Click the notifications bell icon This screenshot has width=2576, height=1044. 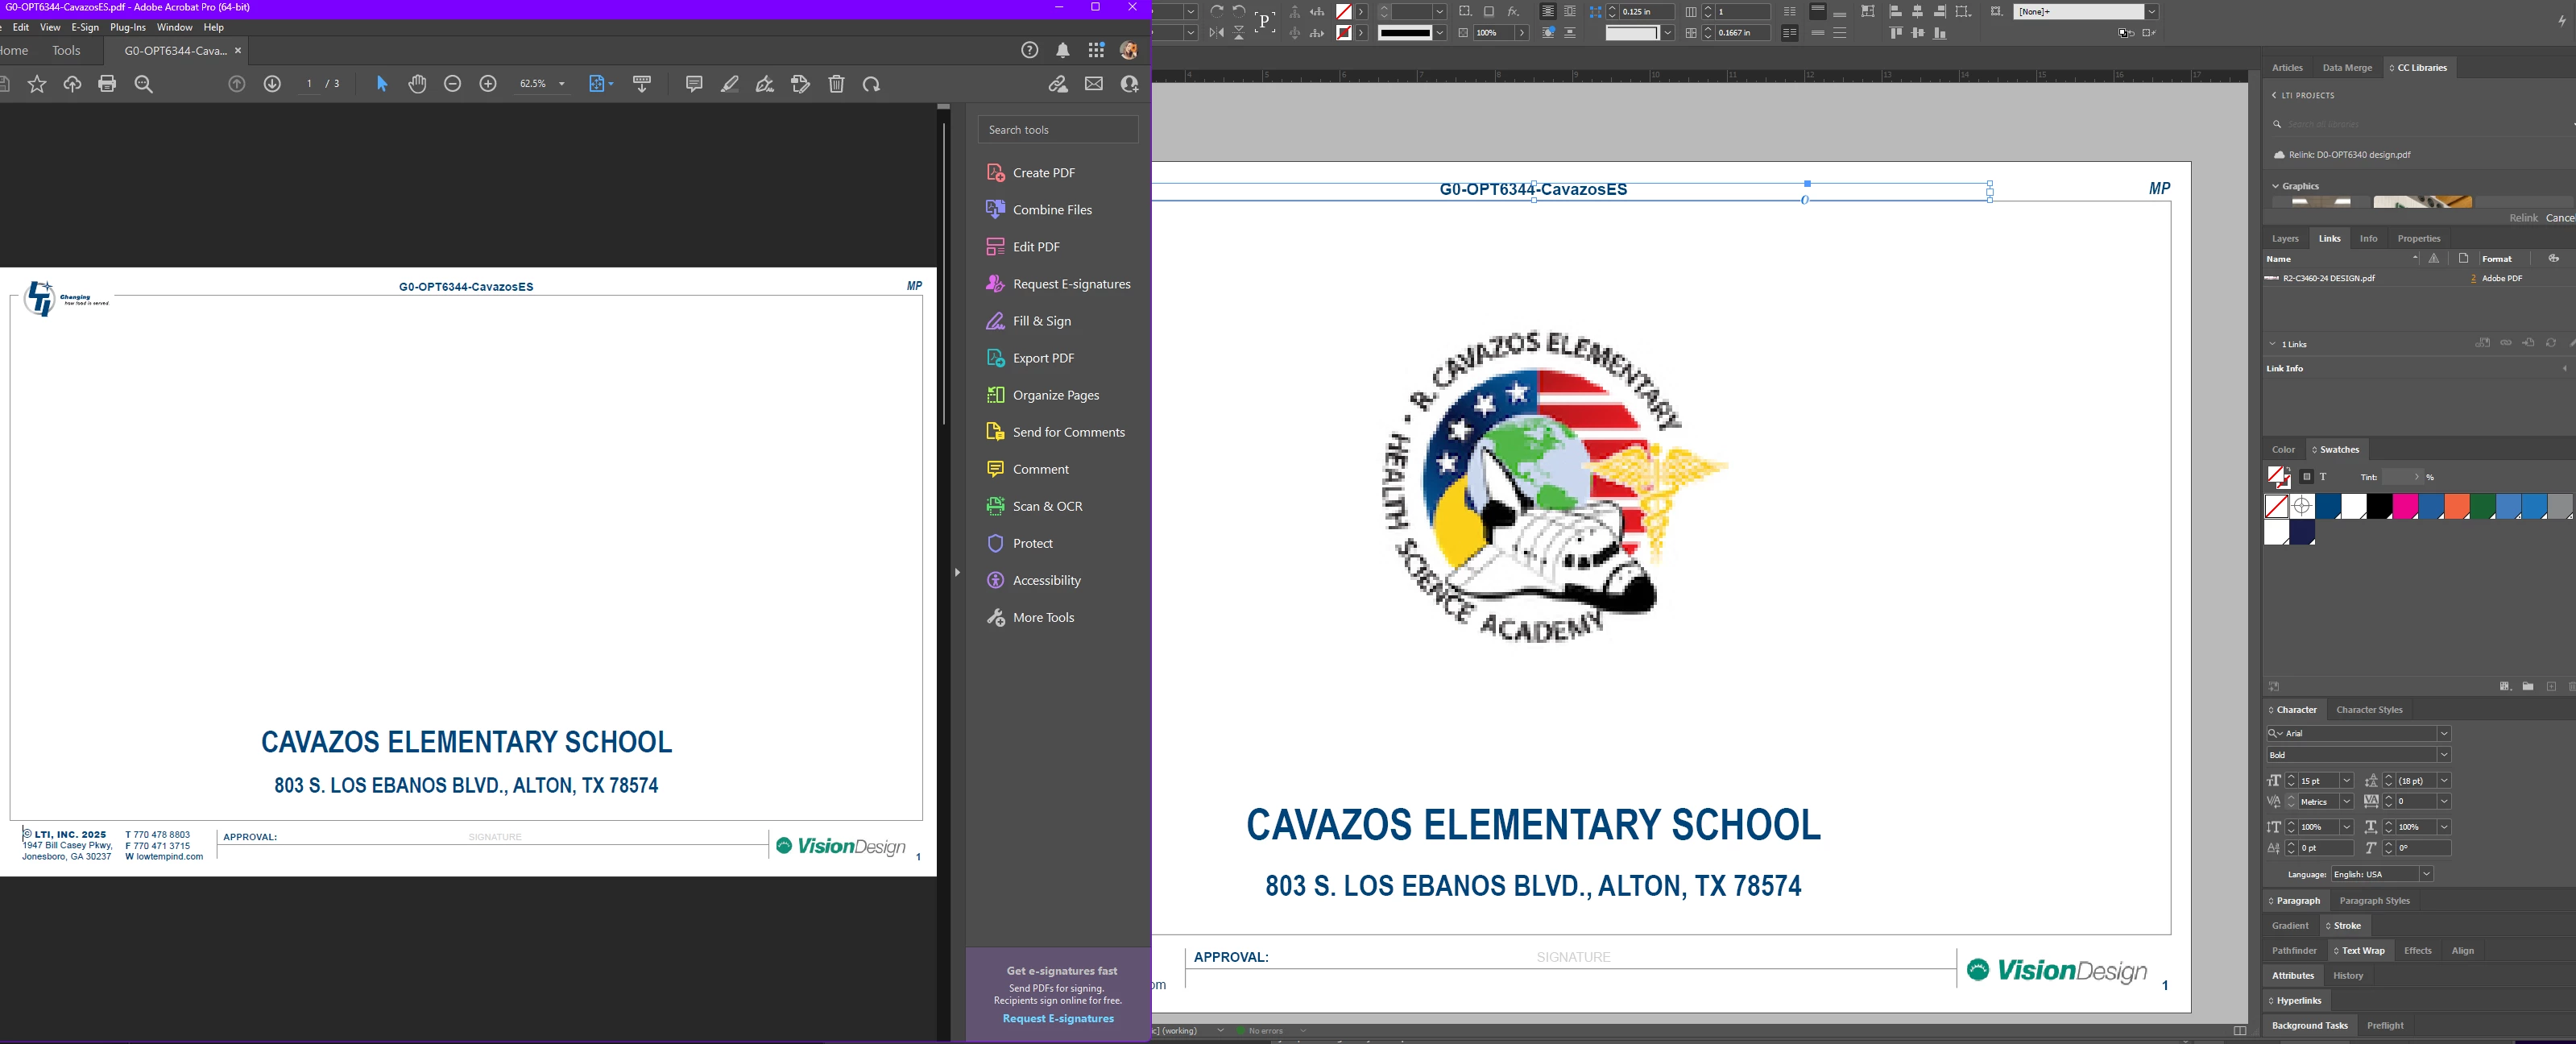click(1062, 51)
